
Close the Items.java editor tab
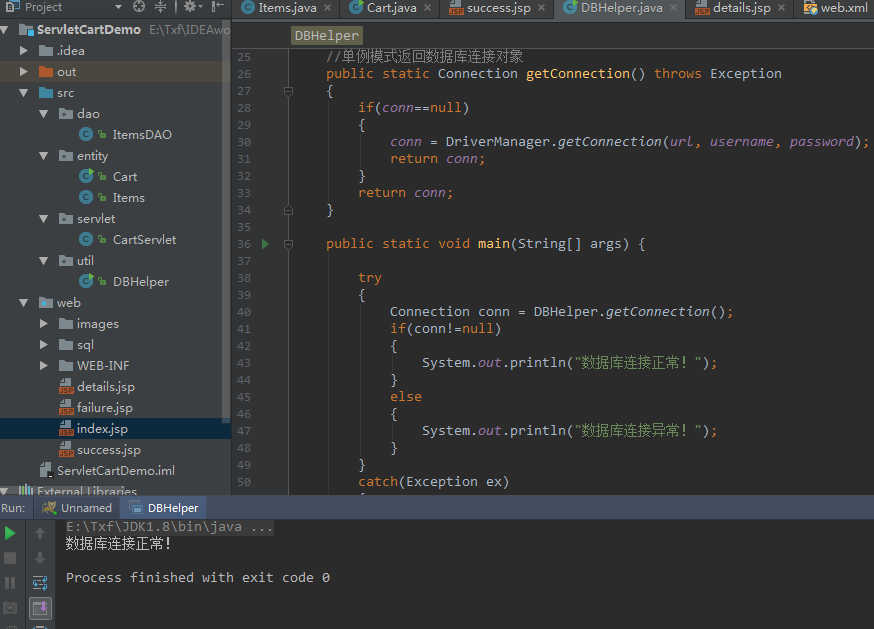327,8
